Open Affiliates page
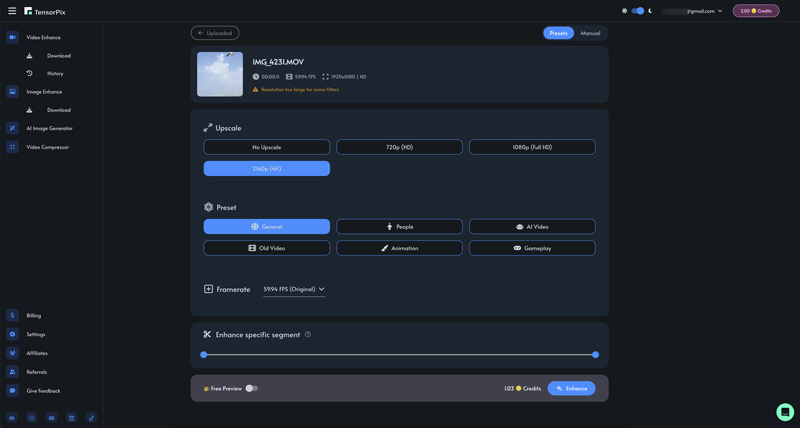This screenshot has width=800, height=428. pos(37,353)
